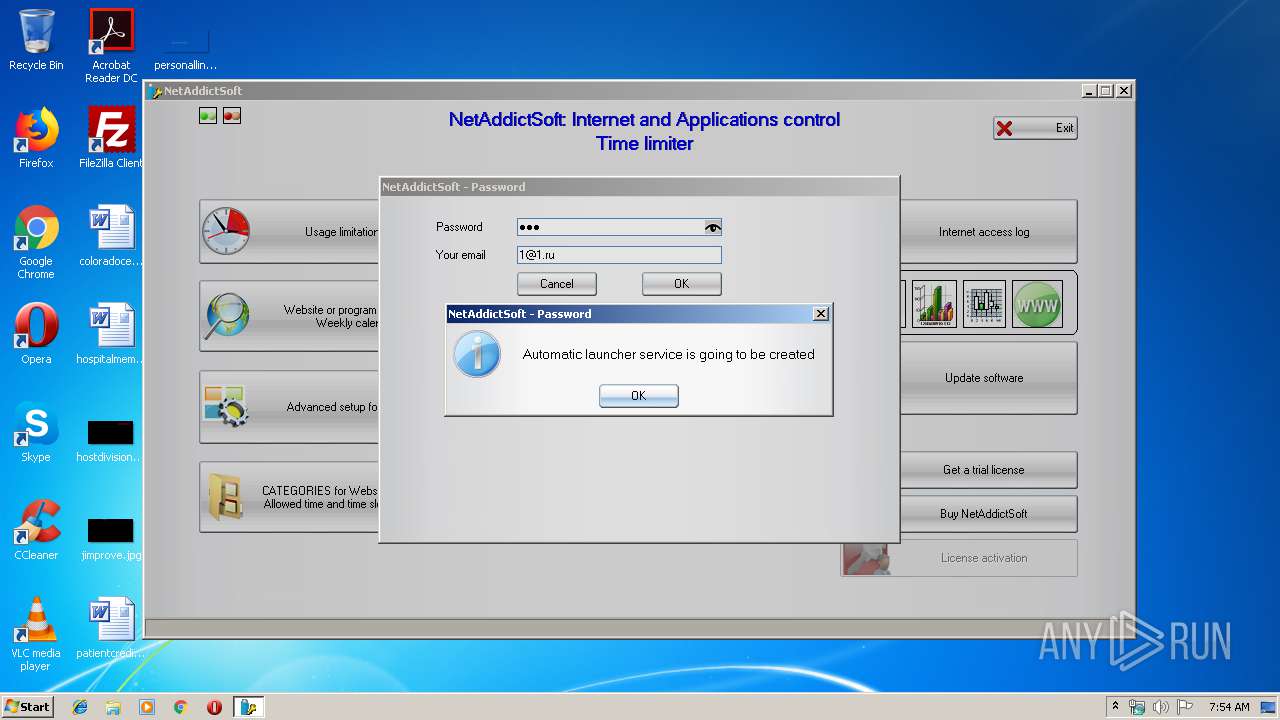The image size is (1280, 720).
Task: Open the 3D bar chart statistics icon
Action: pos(934,304)
